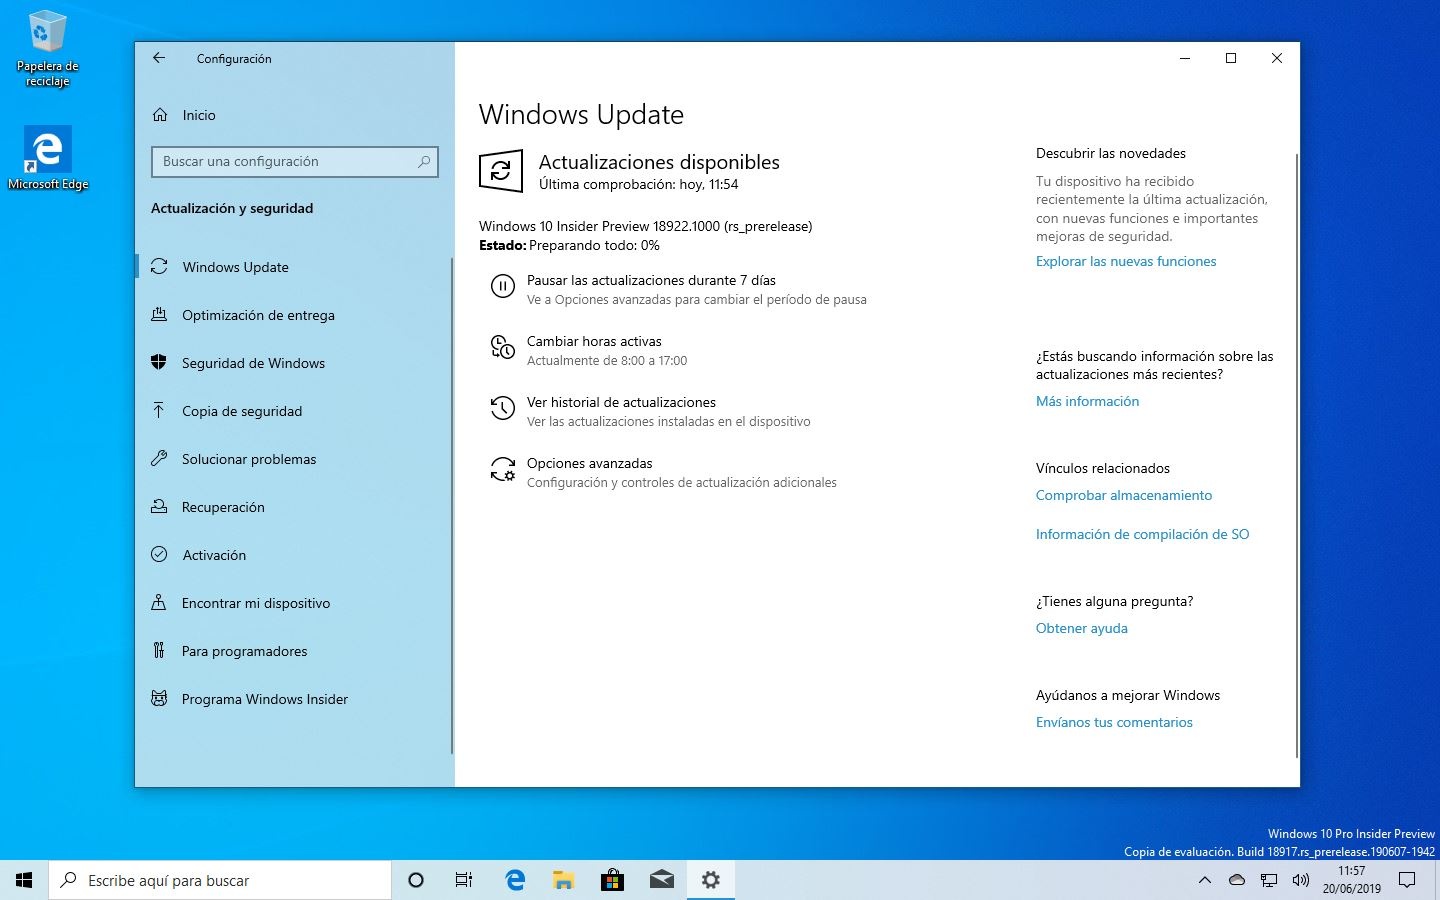The width and height of the screenshot is (1440, 900).
Task: Open the Papelera de reciclaje icon
Action: (47, 49)
